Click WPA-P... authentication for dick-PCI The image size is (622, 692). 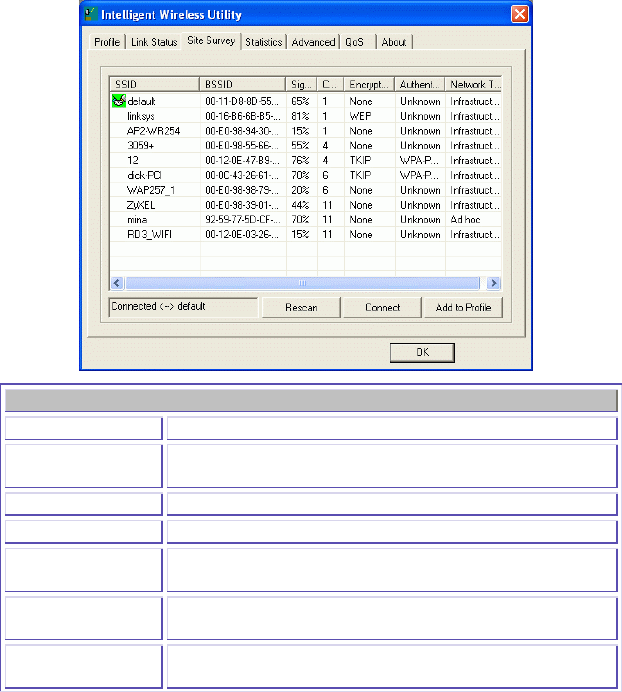tap(419, 175)
